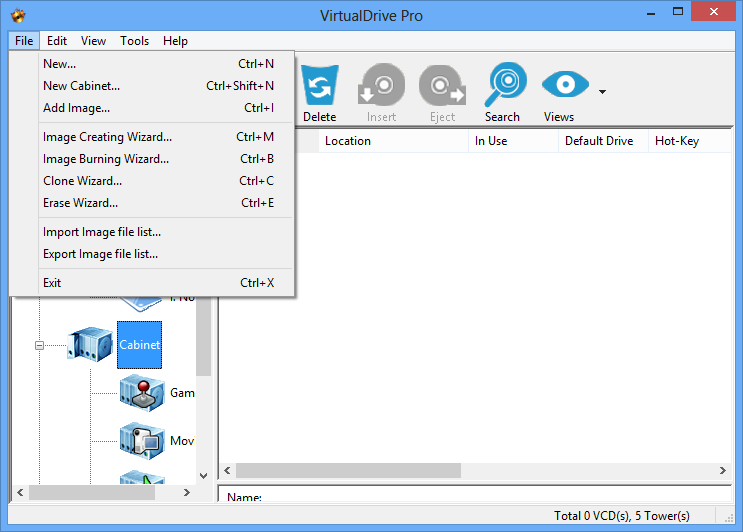Viewport: 743px width, 532px height.
Task: Select the Movies cabinet camera icon
Action: (x=142, y=441)
